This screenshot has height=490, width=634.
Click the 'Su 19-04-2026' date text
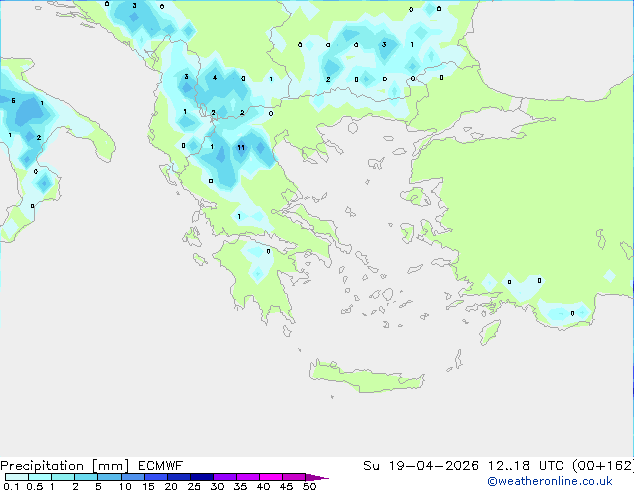point(421,466)
